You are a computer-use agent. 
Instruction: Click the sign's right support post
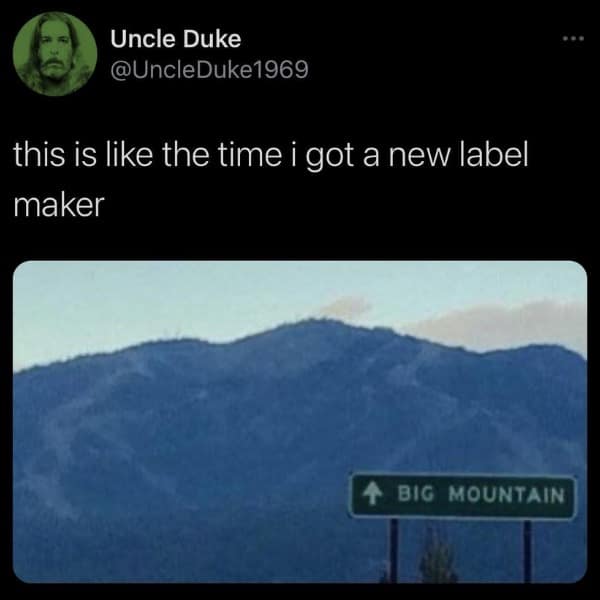tap(527, 551)
